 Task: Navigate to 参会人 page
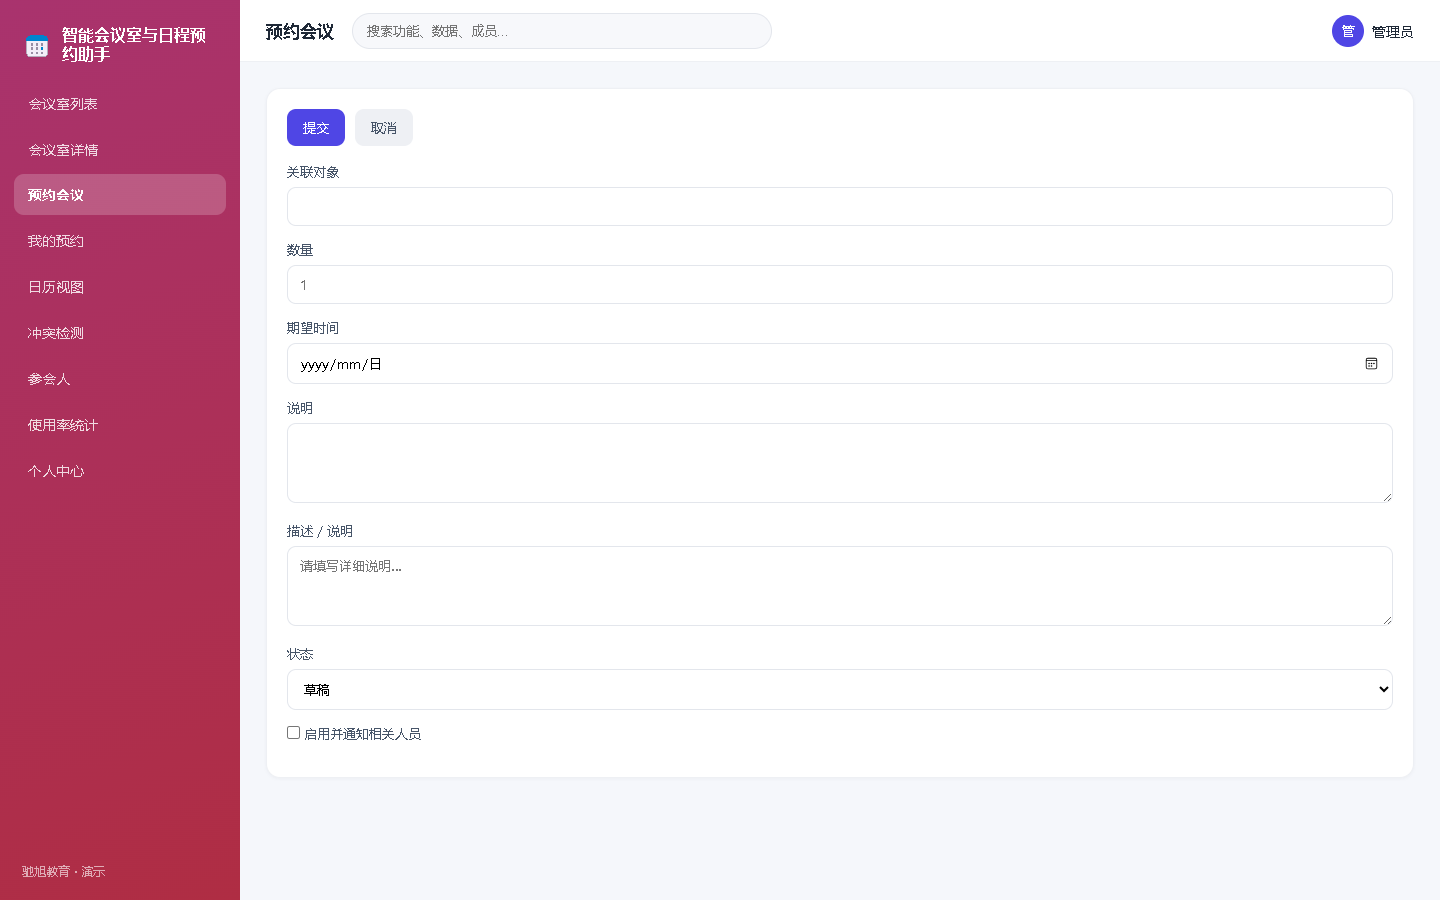point(120,379)
